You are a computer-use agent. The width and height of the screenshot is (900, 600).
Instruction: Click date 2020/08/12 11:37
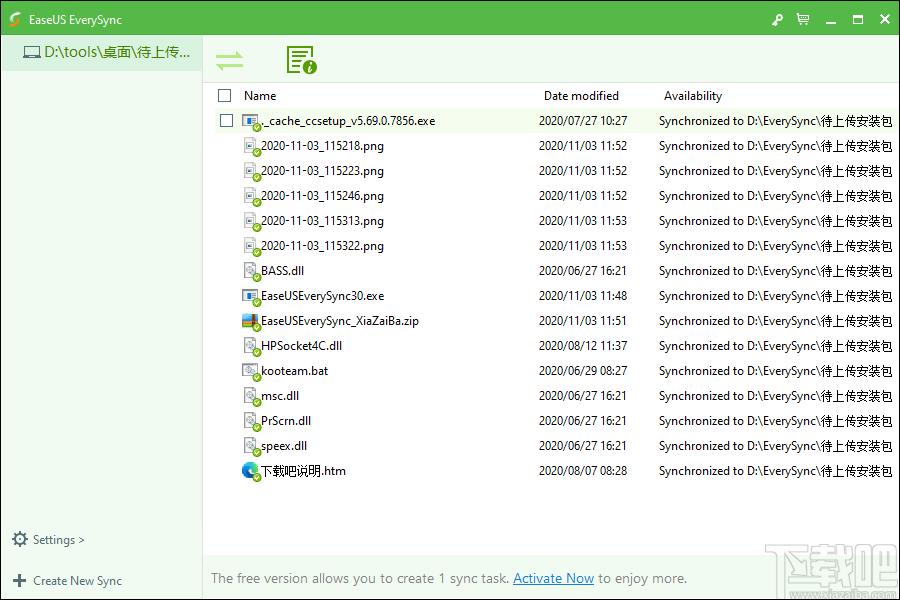[583, 346]
